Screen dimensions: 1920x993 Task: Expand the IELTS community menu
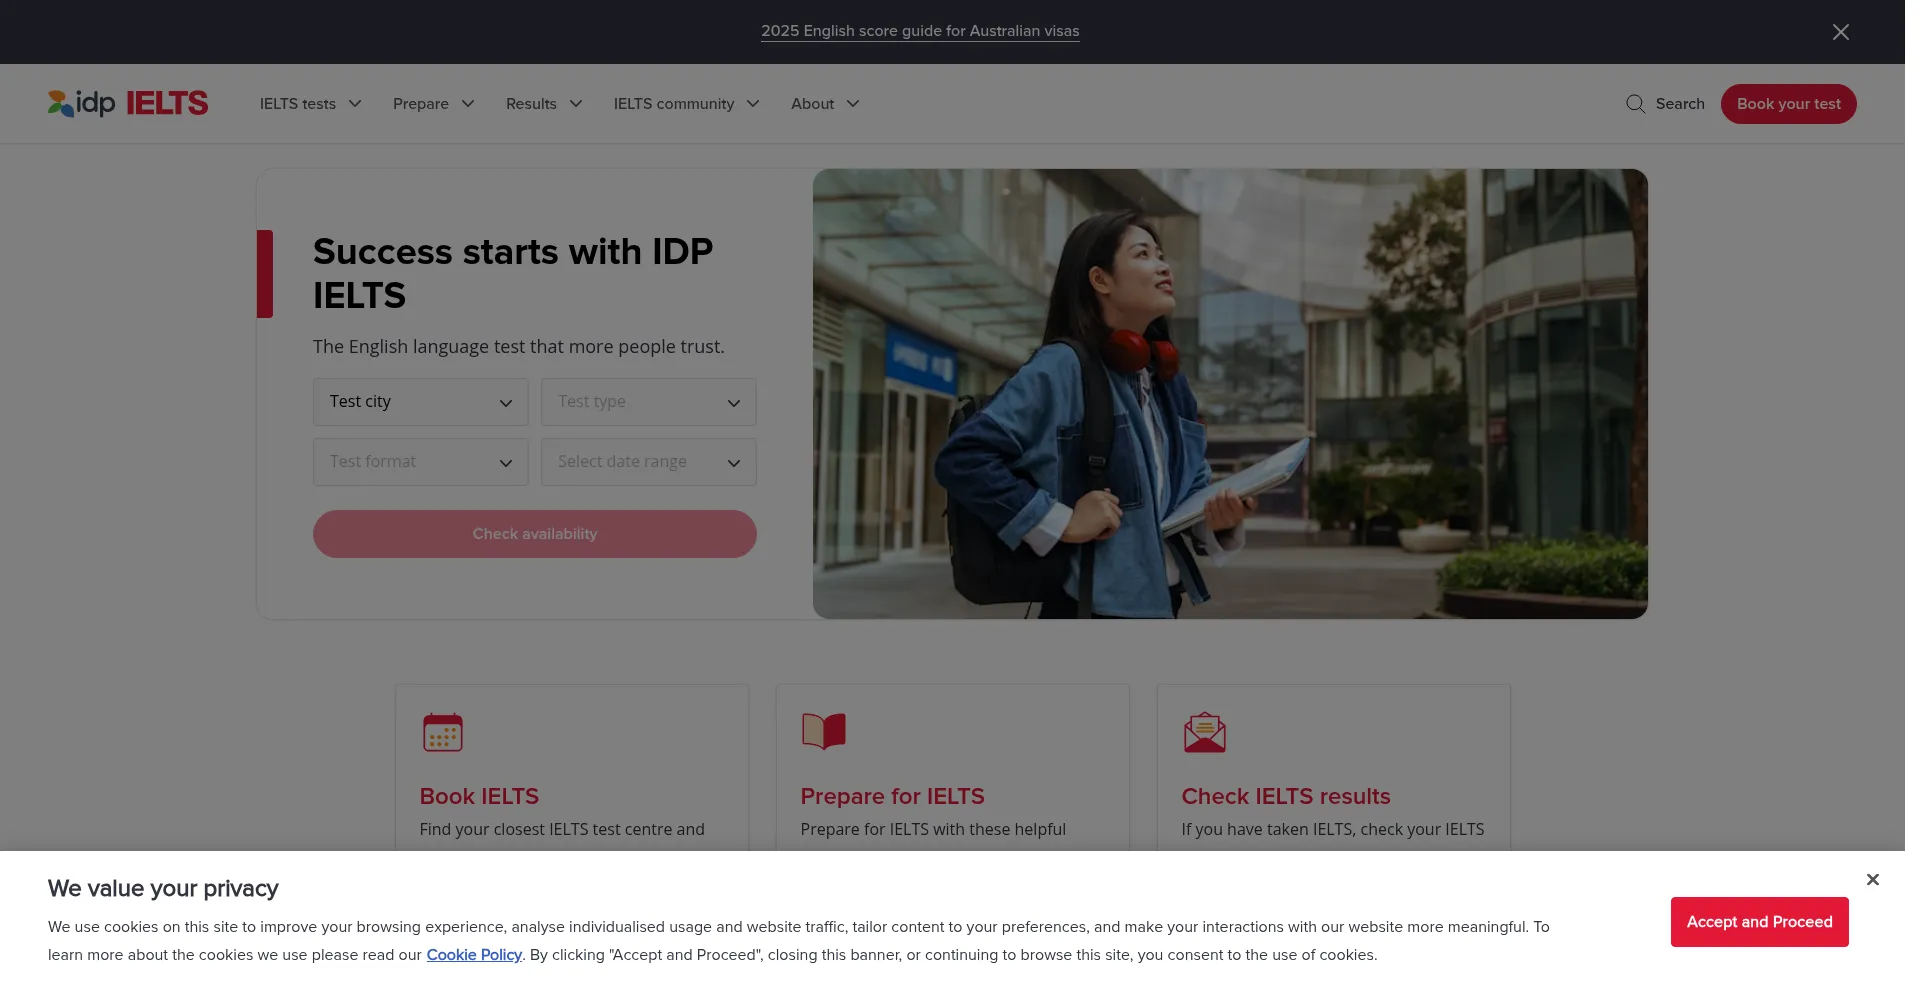(x=686, y=104)
